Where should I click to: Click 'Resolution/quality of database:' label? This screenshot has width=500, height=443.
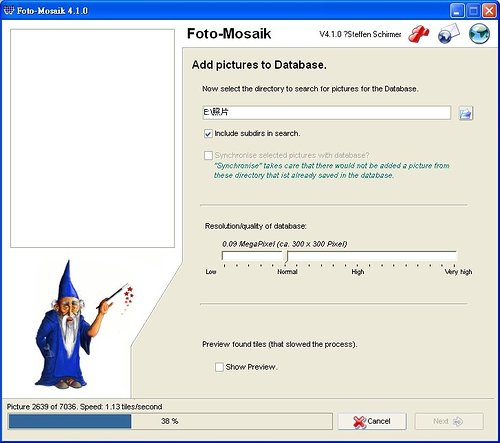coord(256,226)
